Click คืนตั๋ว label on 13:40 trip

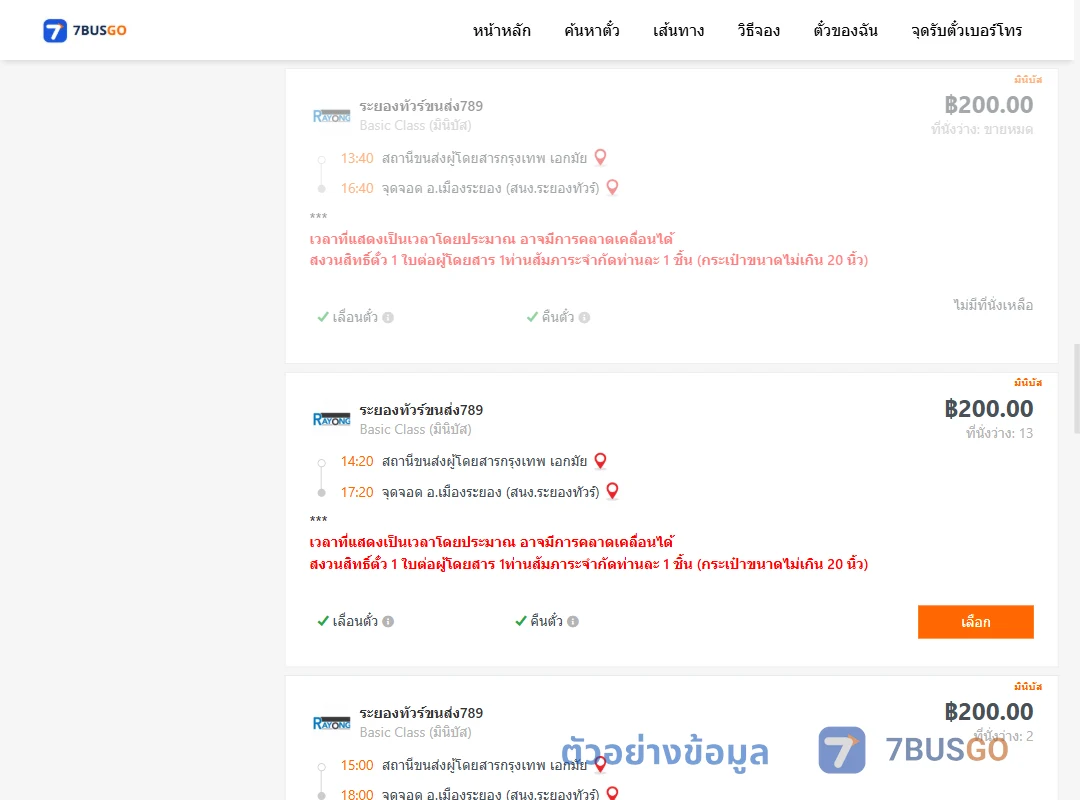[558, 317]
